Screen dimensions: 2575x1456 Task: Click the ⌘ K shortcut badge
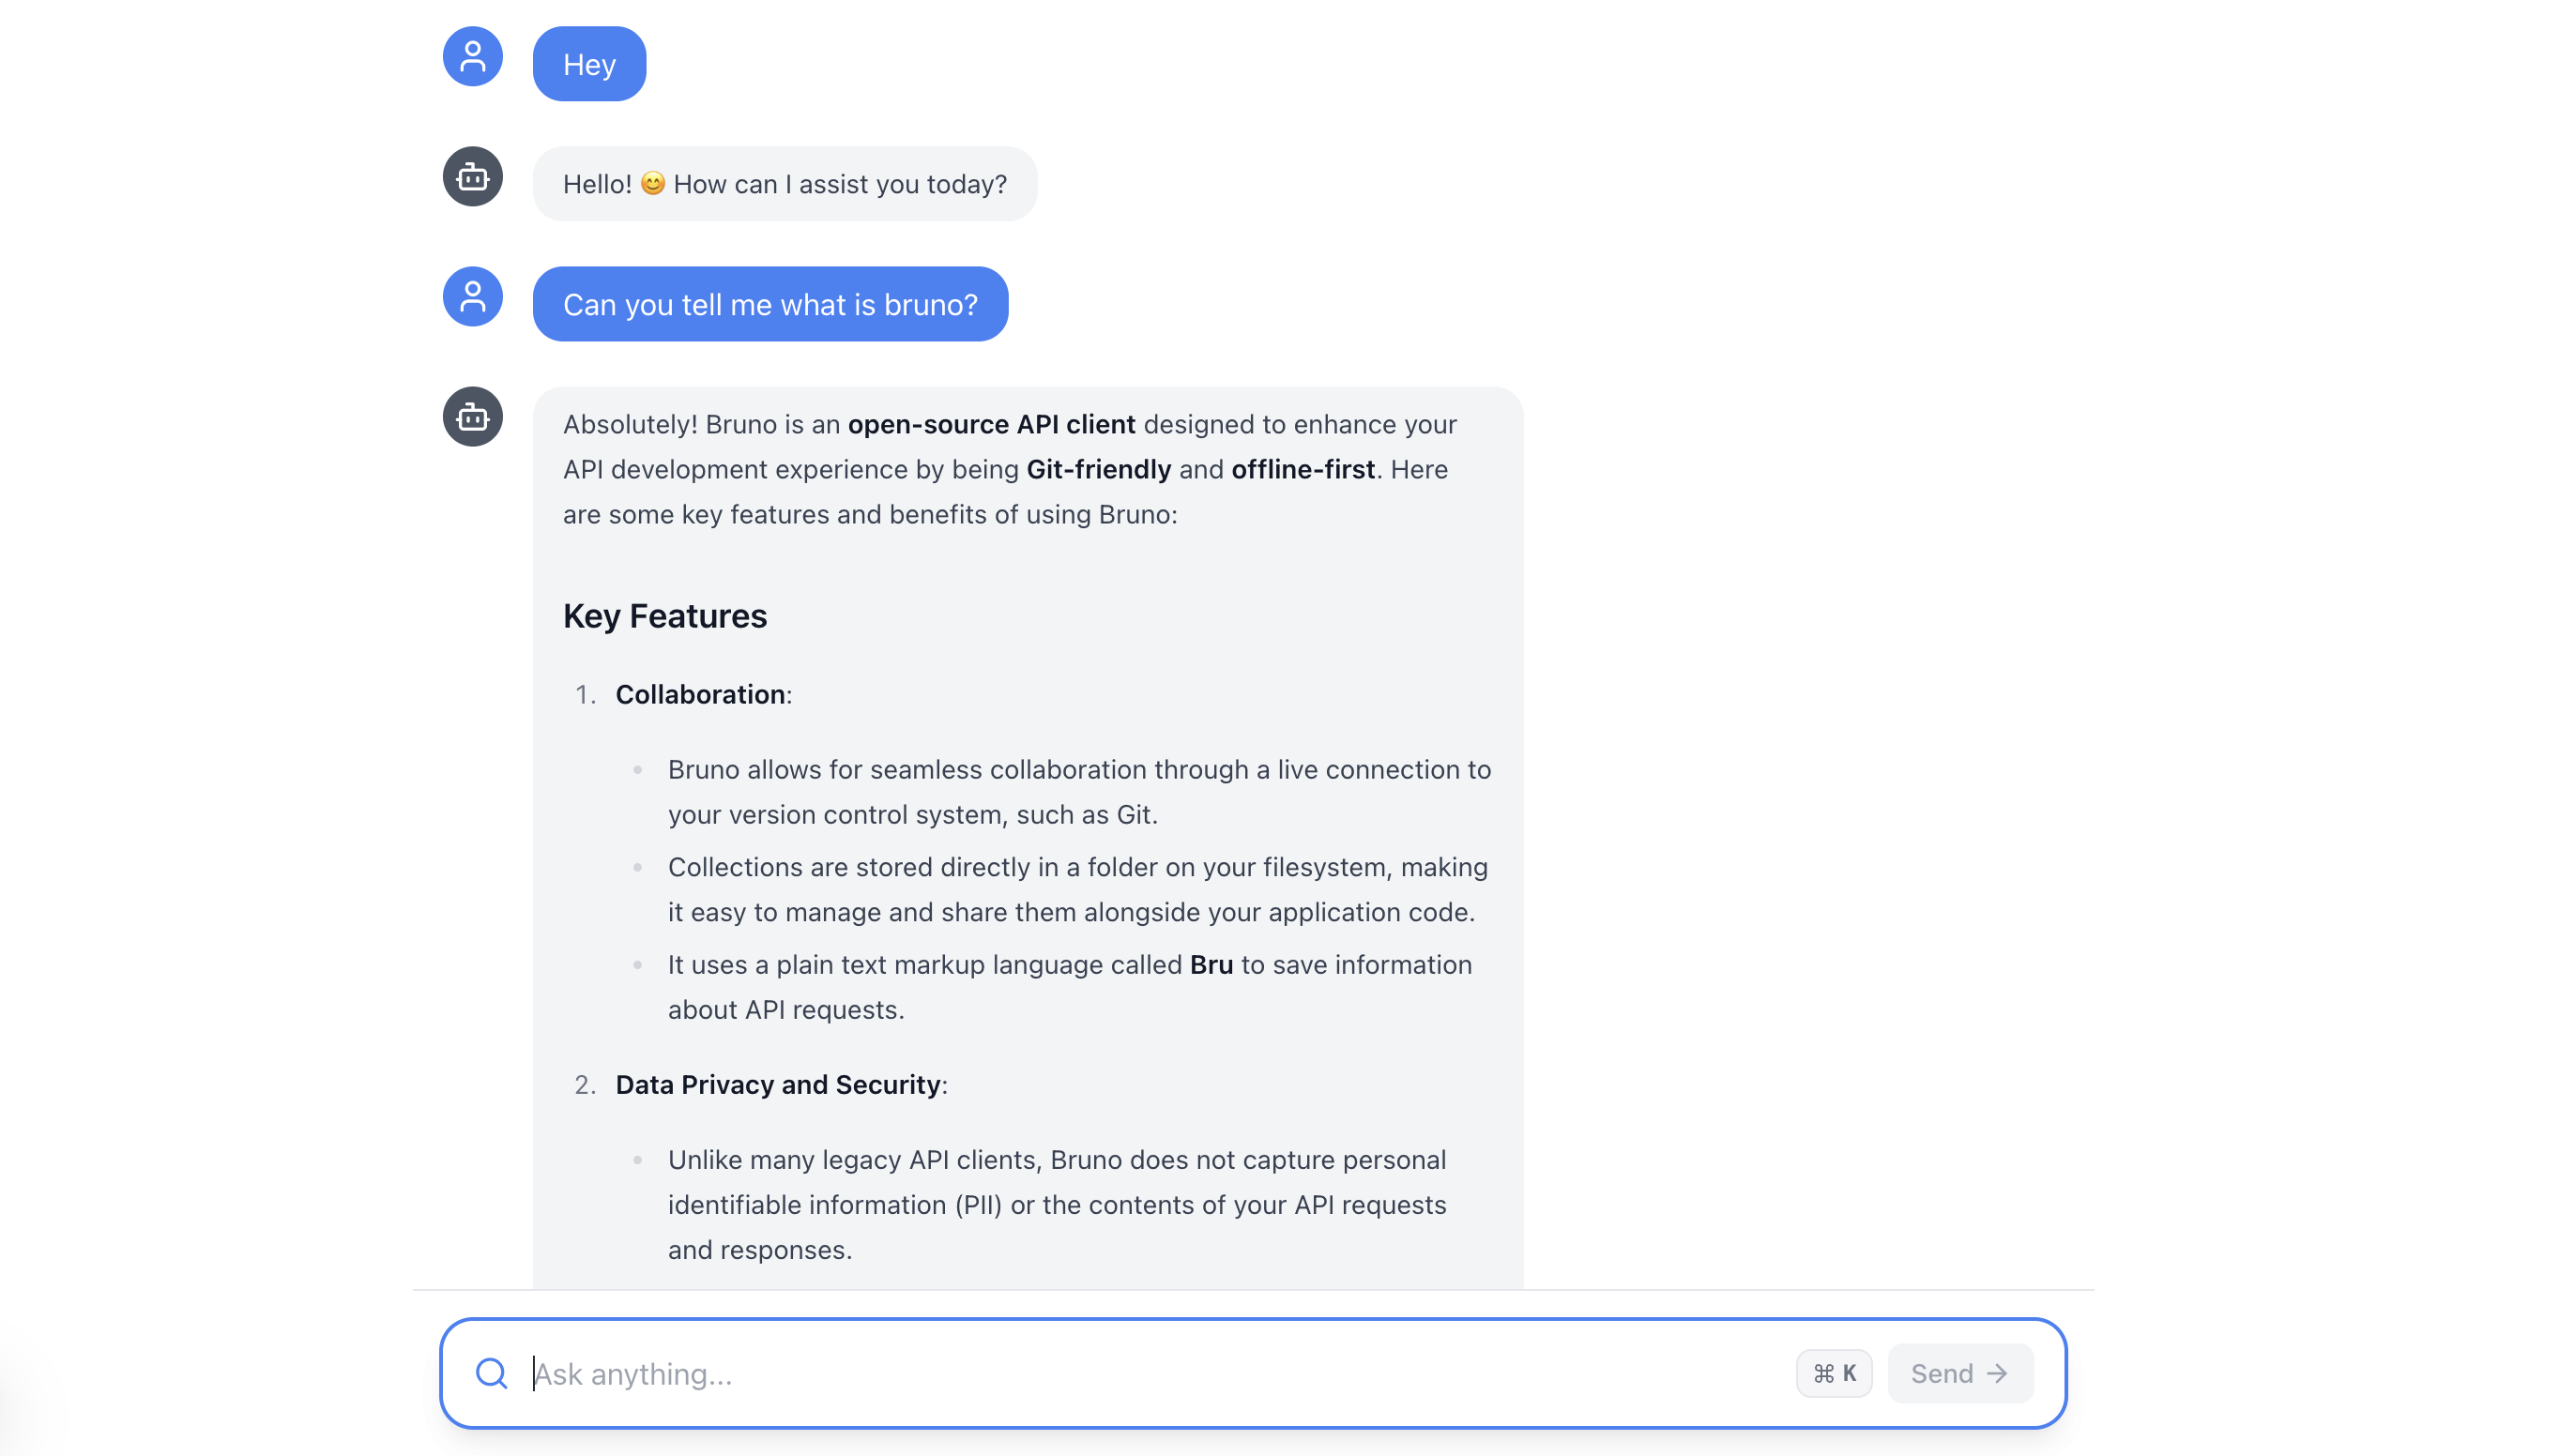point(1834,1373)
